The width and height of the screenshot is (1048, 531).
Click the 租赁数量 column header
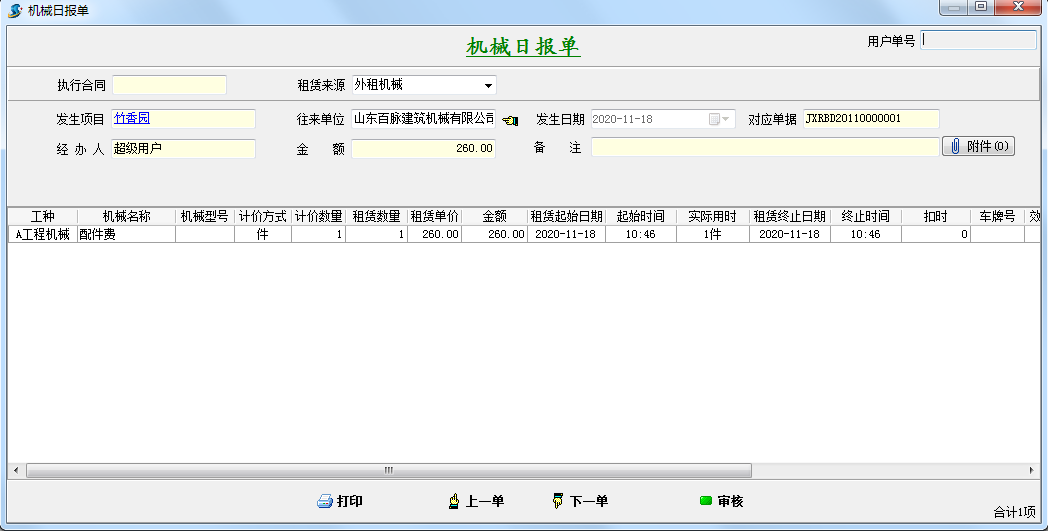[x=376, y=216]
